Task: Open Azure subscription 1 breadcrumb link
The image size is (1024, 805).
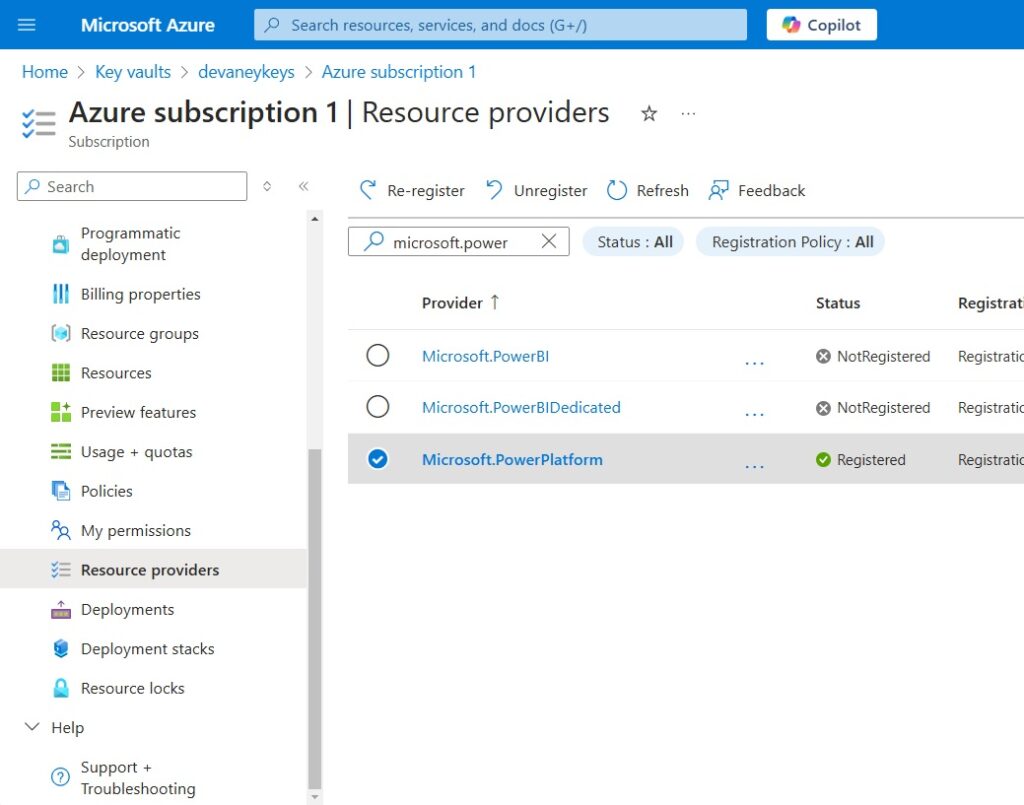Action: pos(399,72)
